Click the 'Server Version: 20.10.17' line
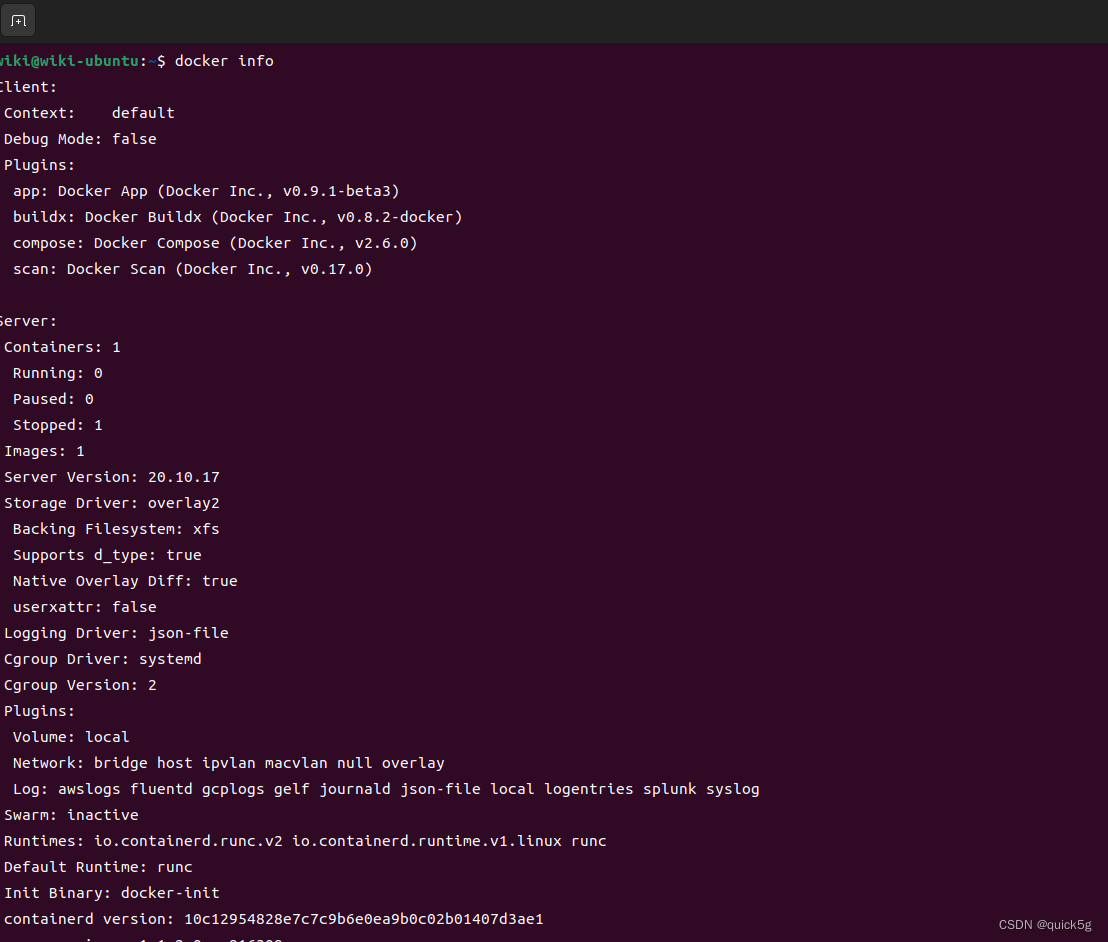This screenshot has width=1108, height=942. [112, 477]
